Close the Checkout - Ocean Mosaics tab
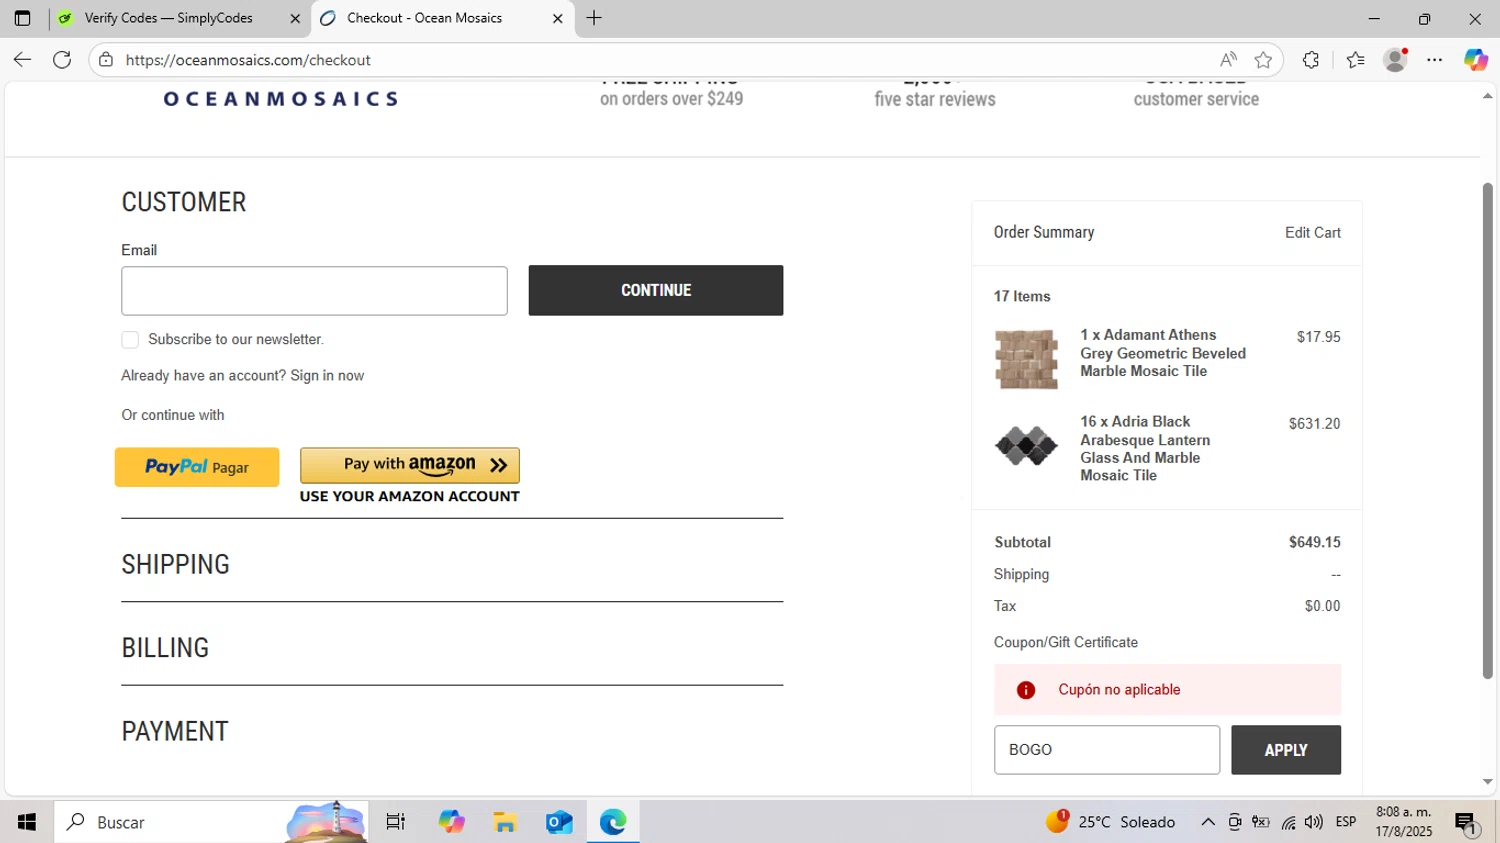Viewport: 1500px width, 843px height. [x=558, y=18]
